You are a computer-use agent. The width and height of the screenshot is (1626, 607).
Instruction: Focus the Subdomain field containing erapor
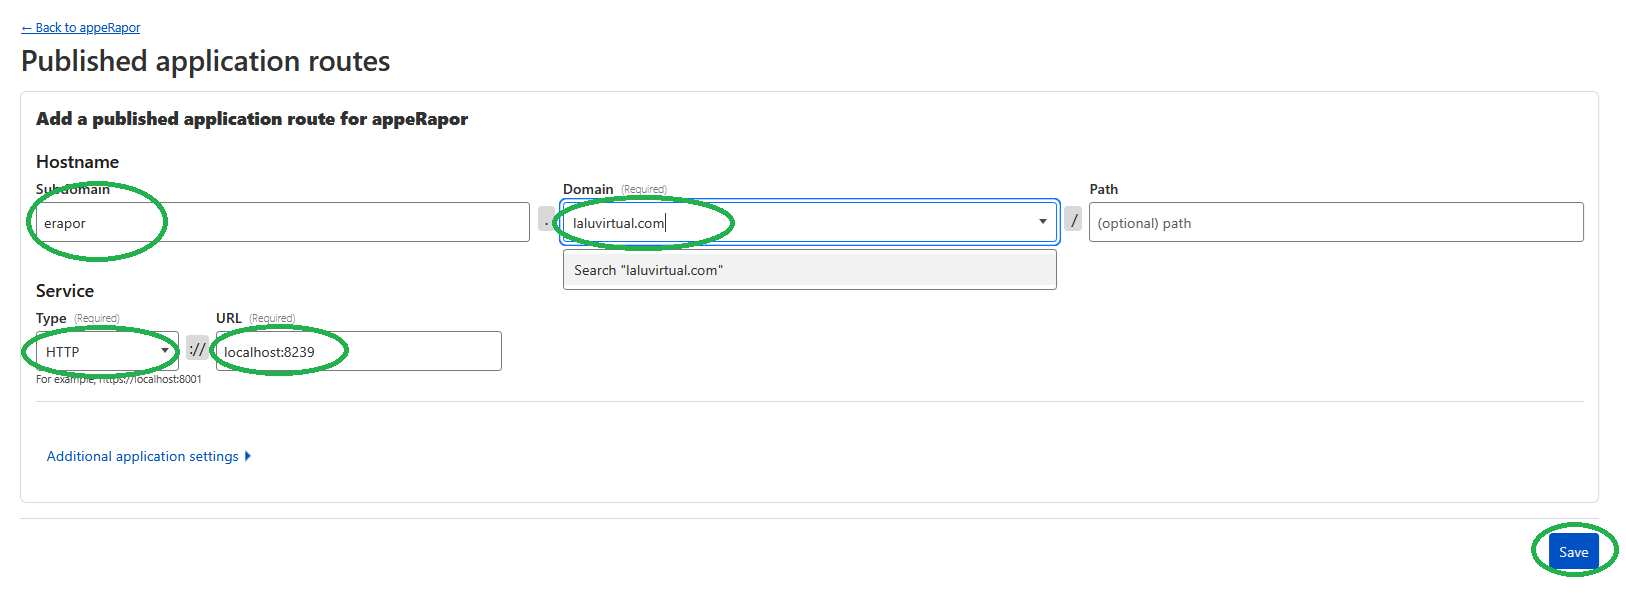282,222
